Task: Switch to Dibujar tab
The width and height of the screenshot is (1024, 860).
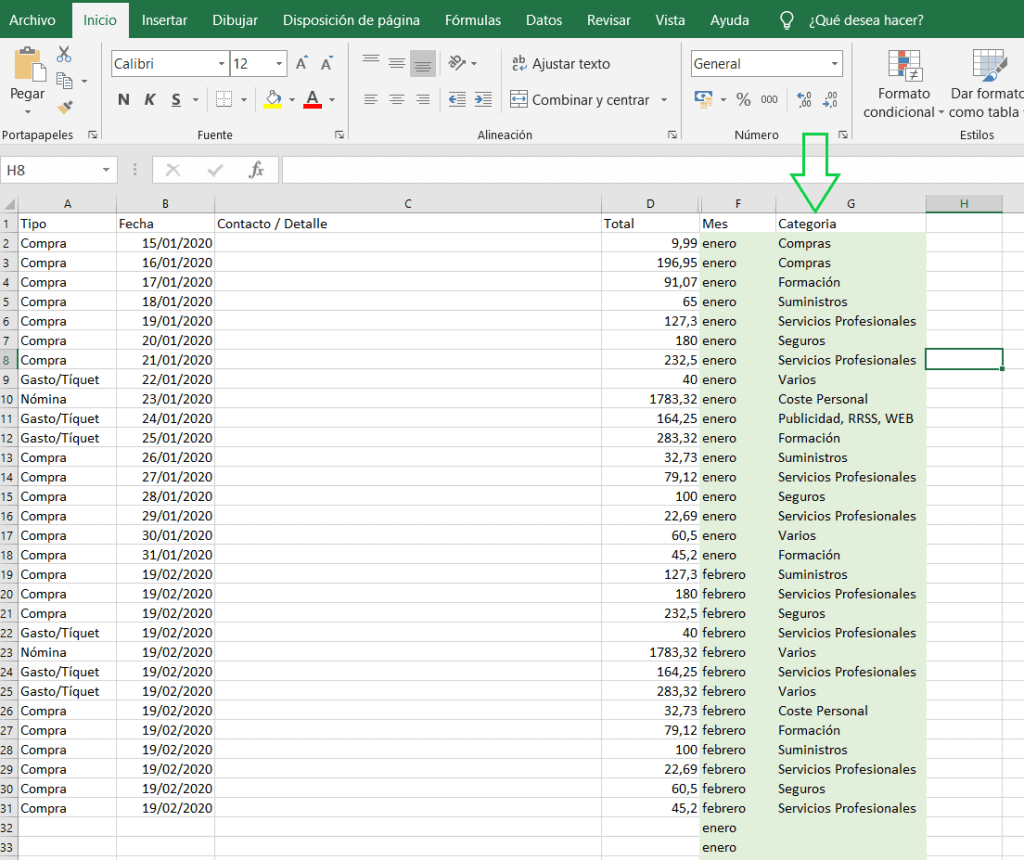Action: coord(235,20)
